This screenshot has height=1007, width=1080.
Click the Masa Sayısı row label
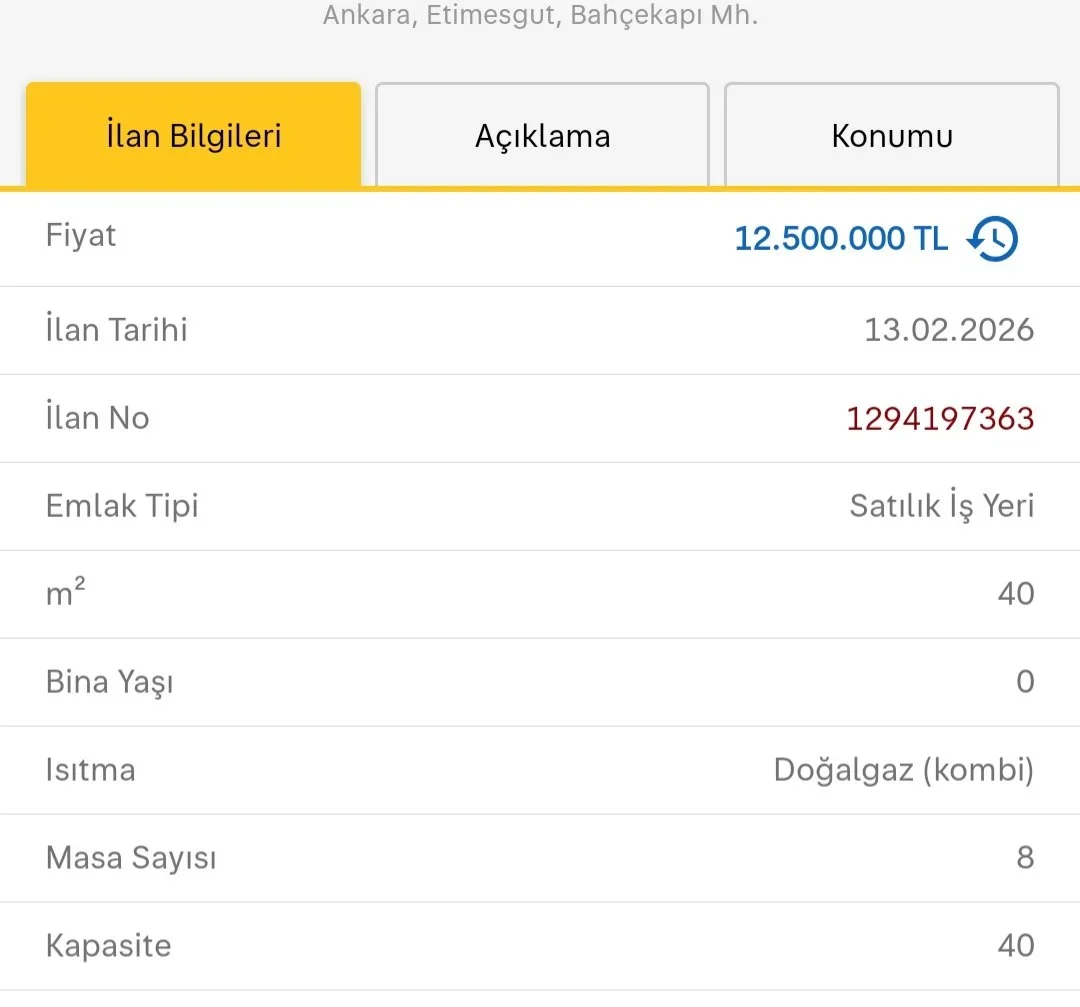pyautogui.click(x=130, y=858)
